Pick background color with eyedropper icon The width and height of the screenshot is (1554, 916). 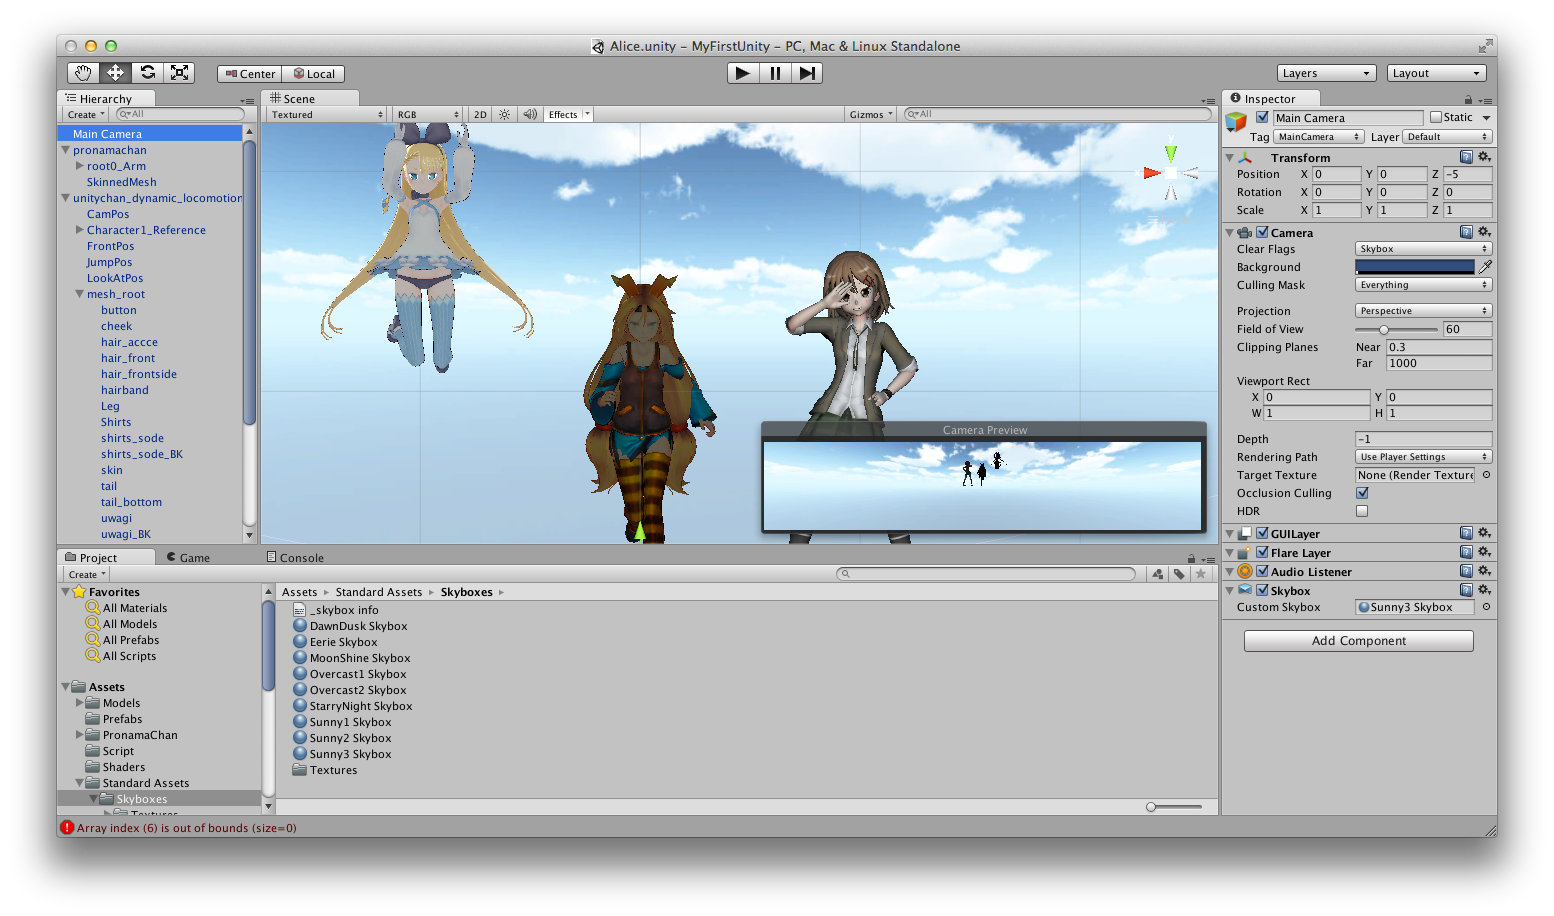pyautogui.click(x=1486, y=267)
